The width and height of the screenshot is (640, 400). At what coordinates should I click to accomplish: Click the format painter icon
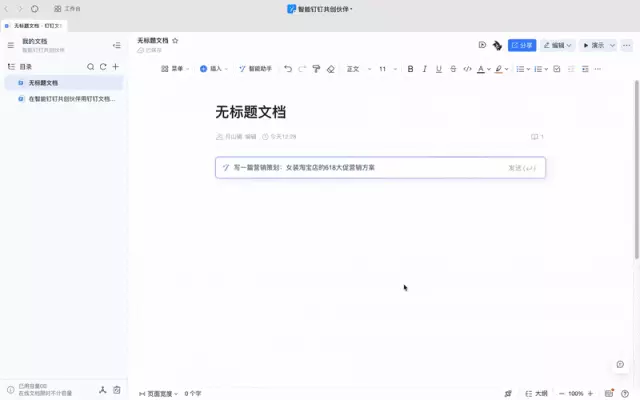point(316,69)
